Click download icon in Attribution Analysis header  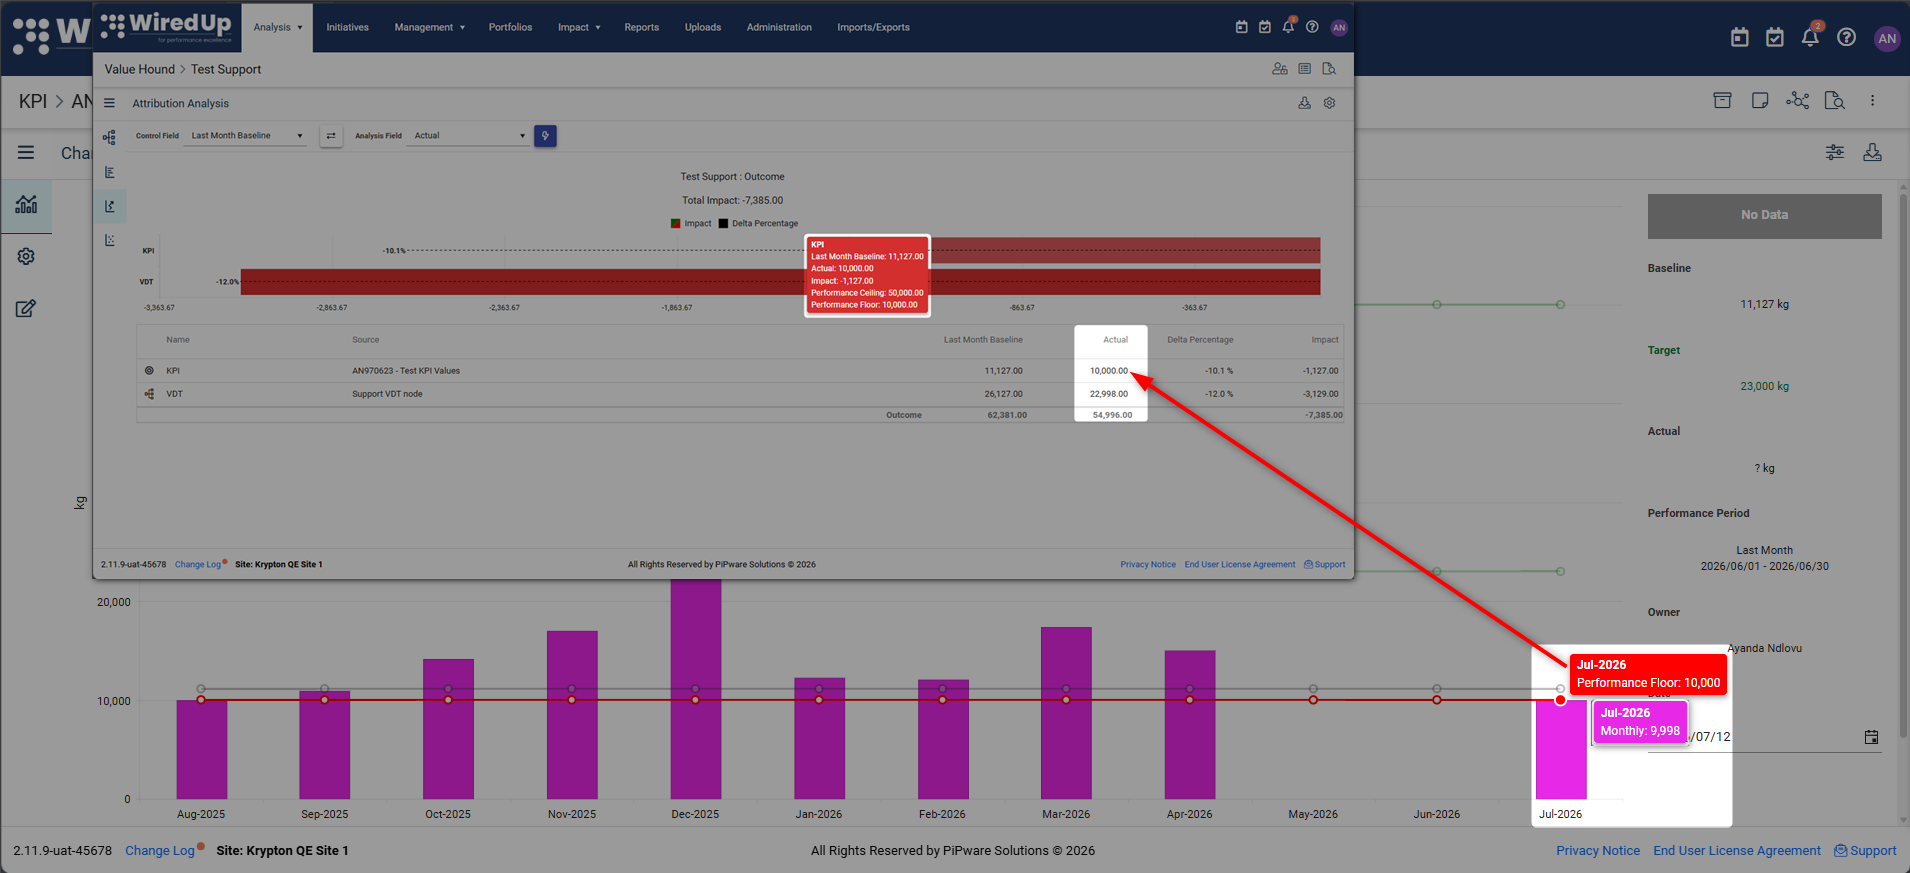click(1305, 103)
